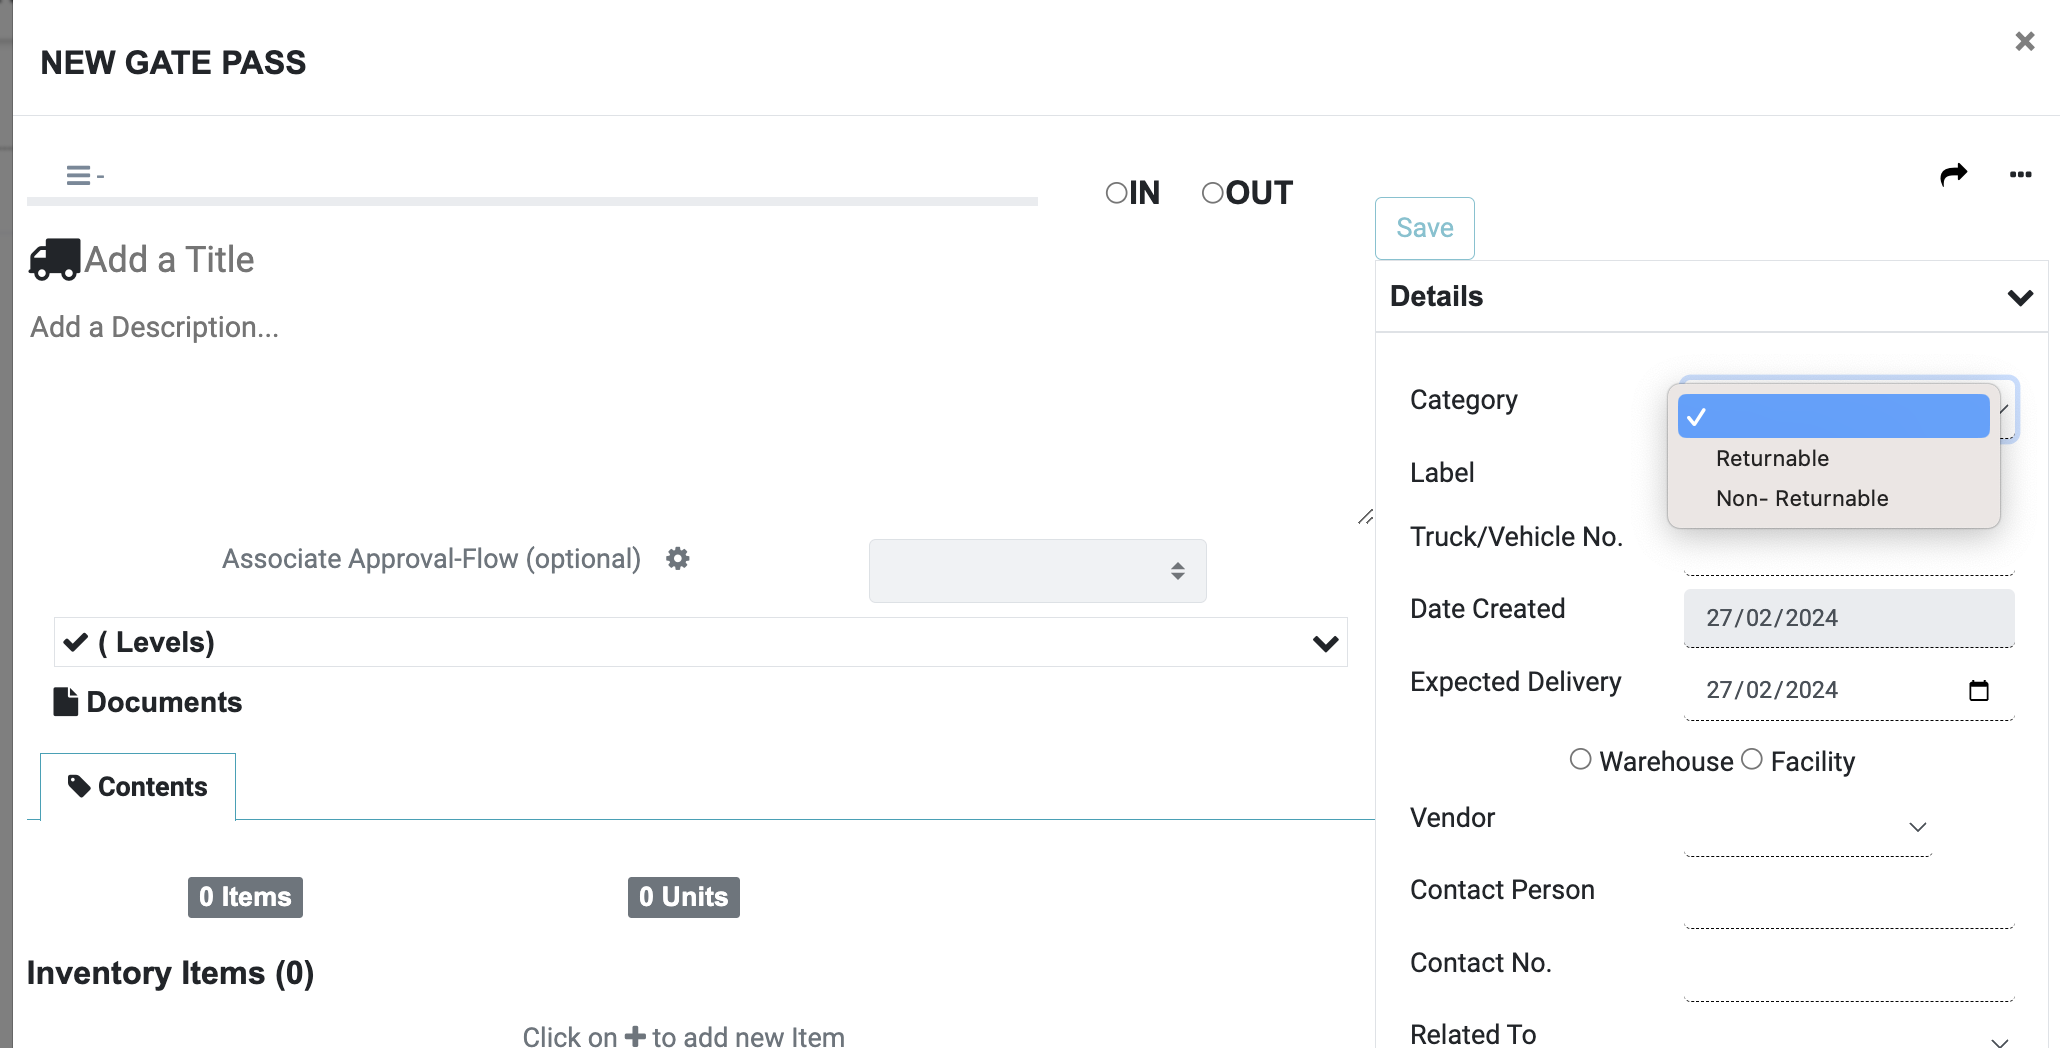
Task: Click the approval-flow settings gear icon
Action: (678, 559)
